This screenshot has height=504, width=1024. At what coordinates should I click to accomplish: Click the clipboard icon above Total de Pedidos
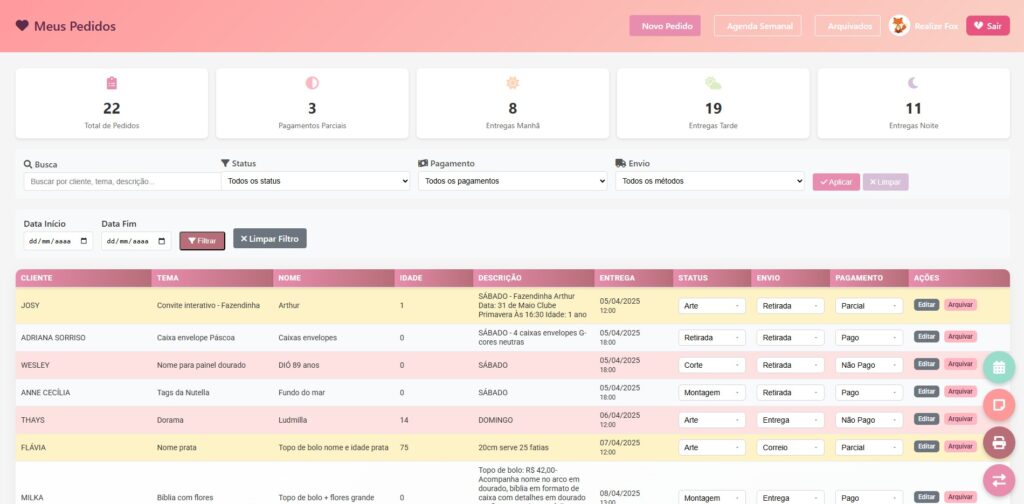[112, 83]
